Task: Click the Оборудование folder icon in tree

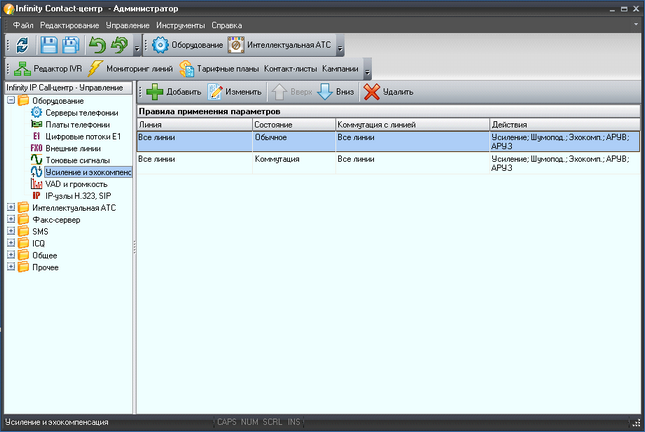Action: click(23, 100)
